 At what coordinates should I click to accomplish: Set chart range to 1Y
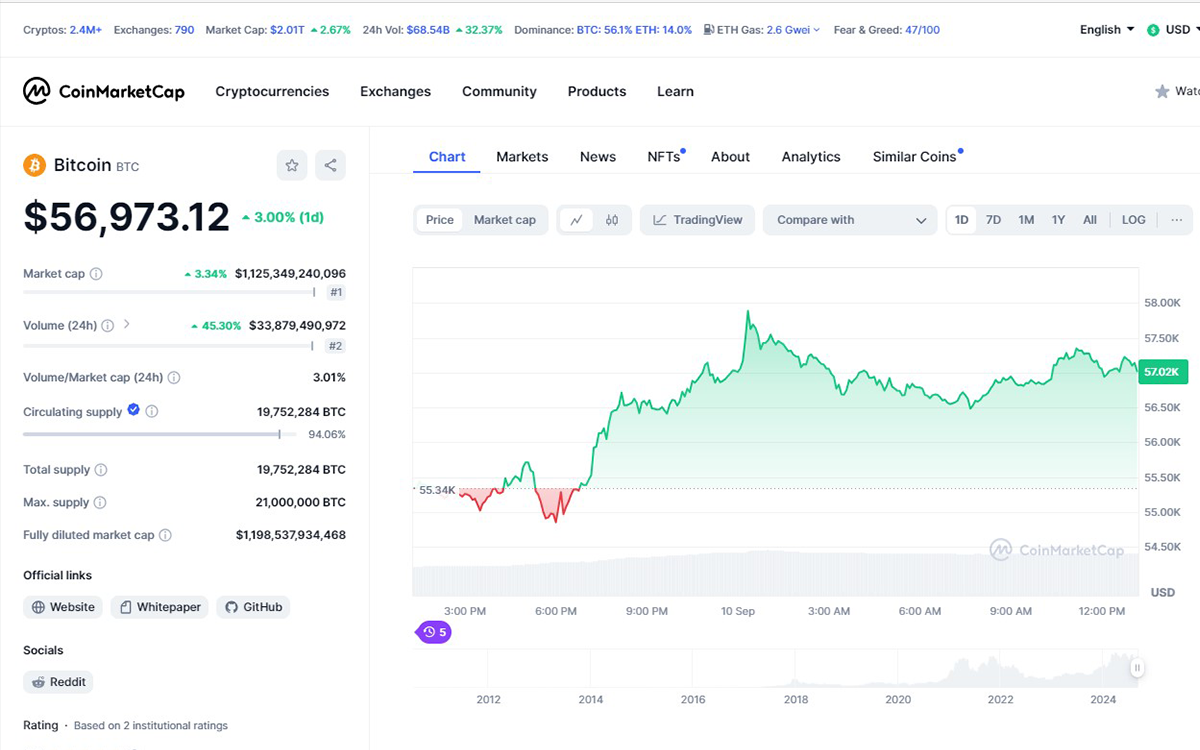(x=1058, y=220)
